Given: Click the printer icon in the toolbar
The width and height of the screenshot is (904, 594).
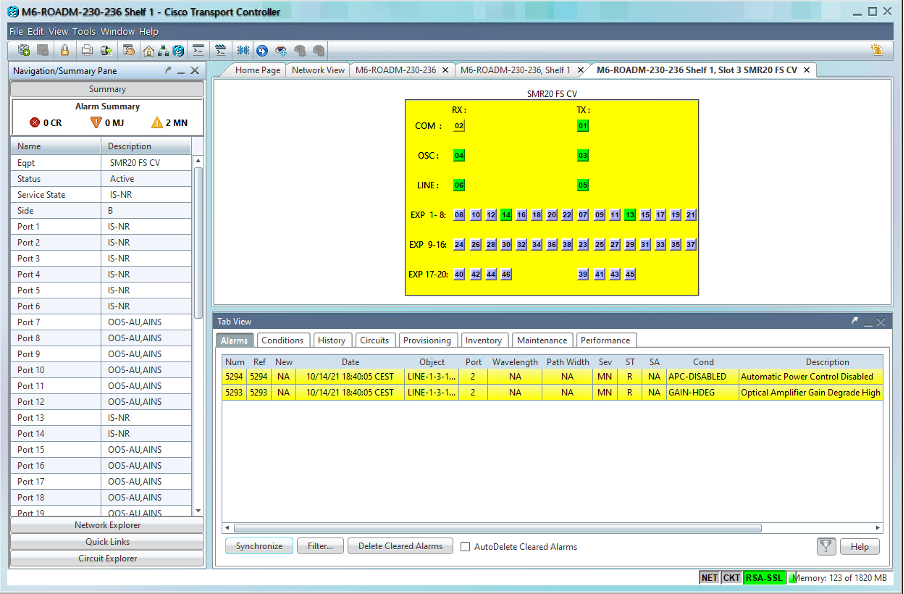Looking at the screenshot, I should pyautogui.click(x=87, y=51).
